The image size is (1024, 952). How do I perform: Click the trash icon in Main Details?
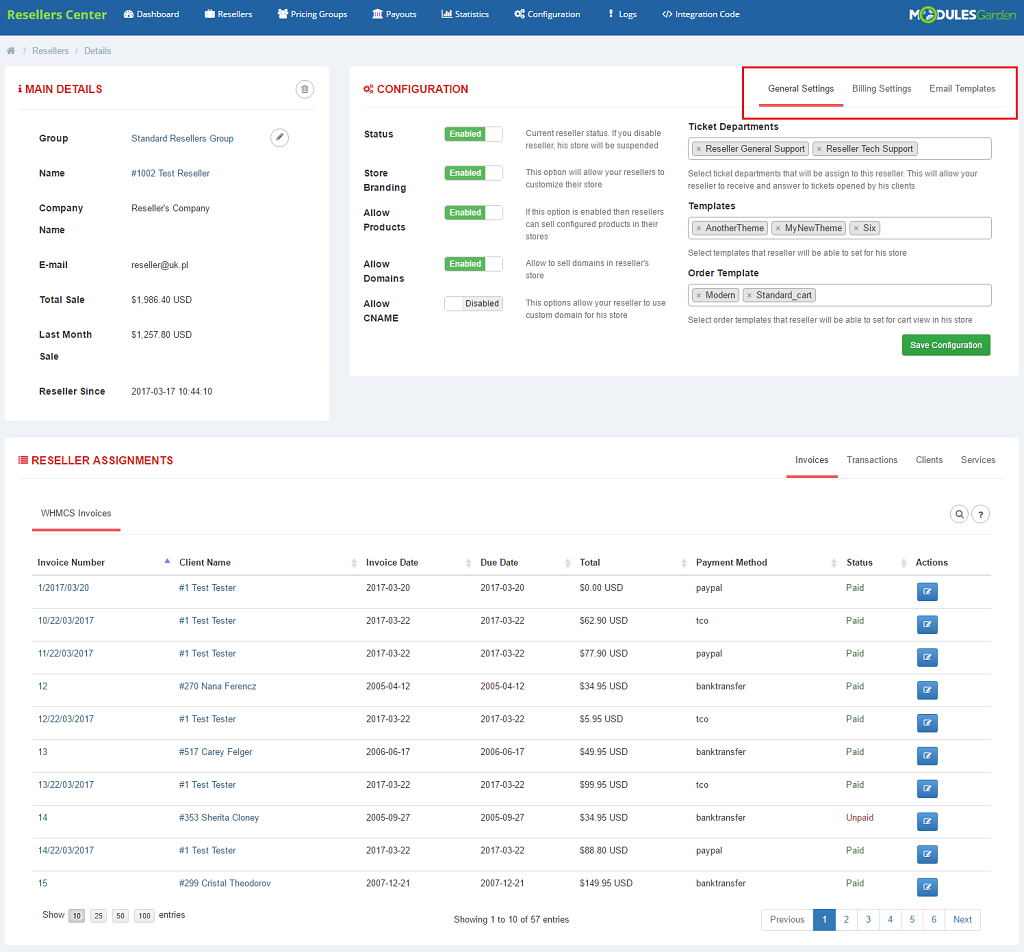click(304, 89)
